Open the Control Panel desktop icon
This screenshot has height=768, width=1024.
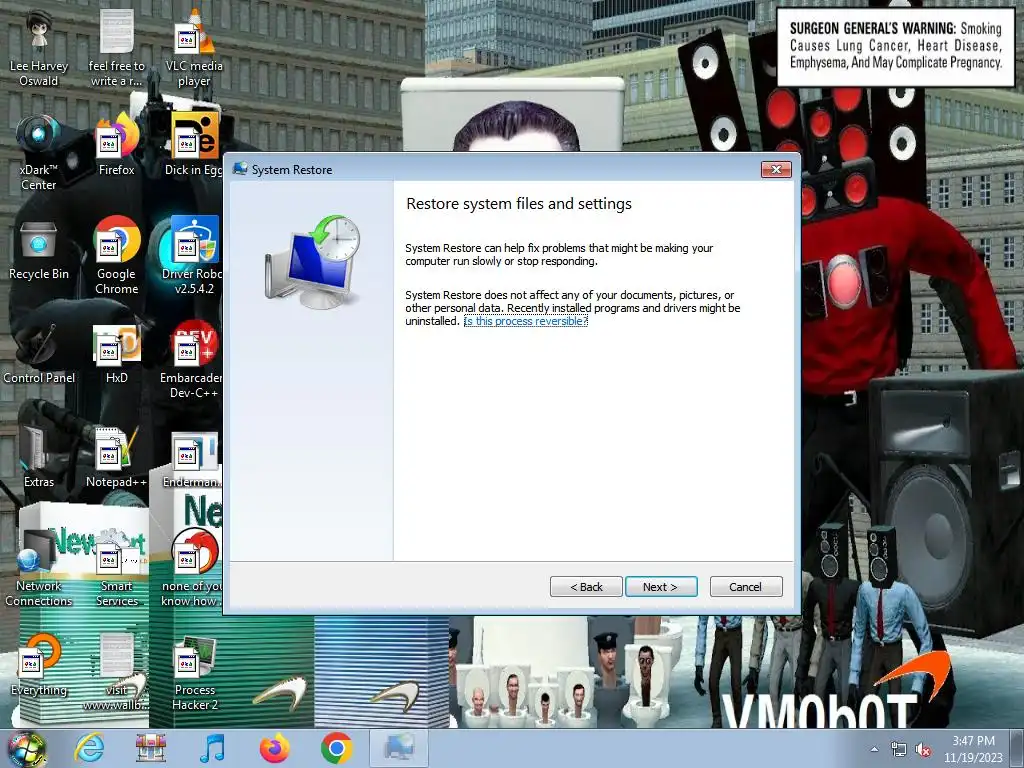click(x=39, y=354)
